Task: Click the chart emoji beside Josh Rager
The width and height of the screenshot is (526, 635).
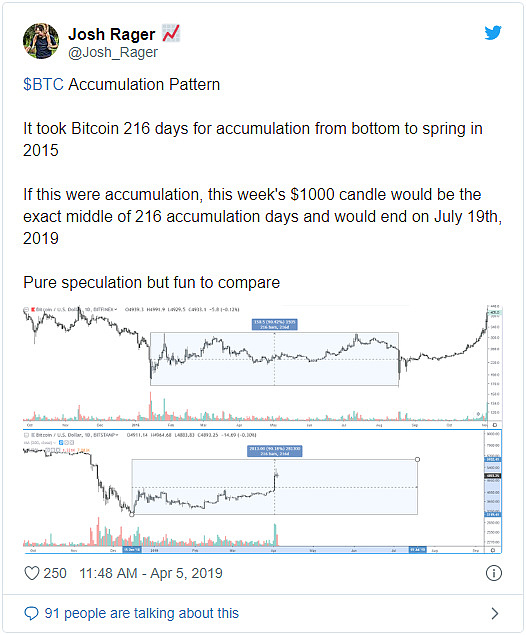Action: click(x=171, y=34)
